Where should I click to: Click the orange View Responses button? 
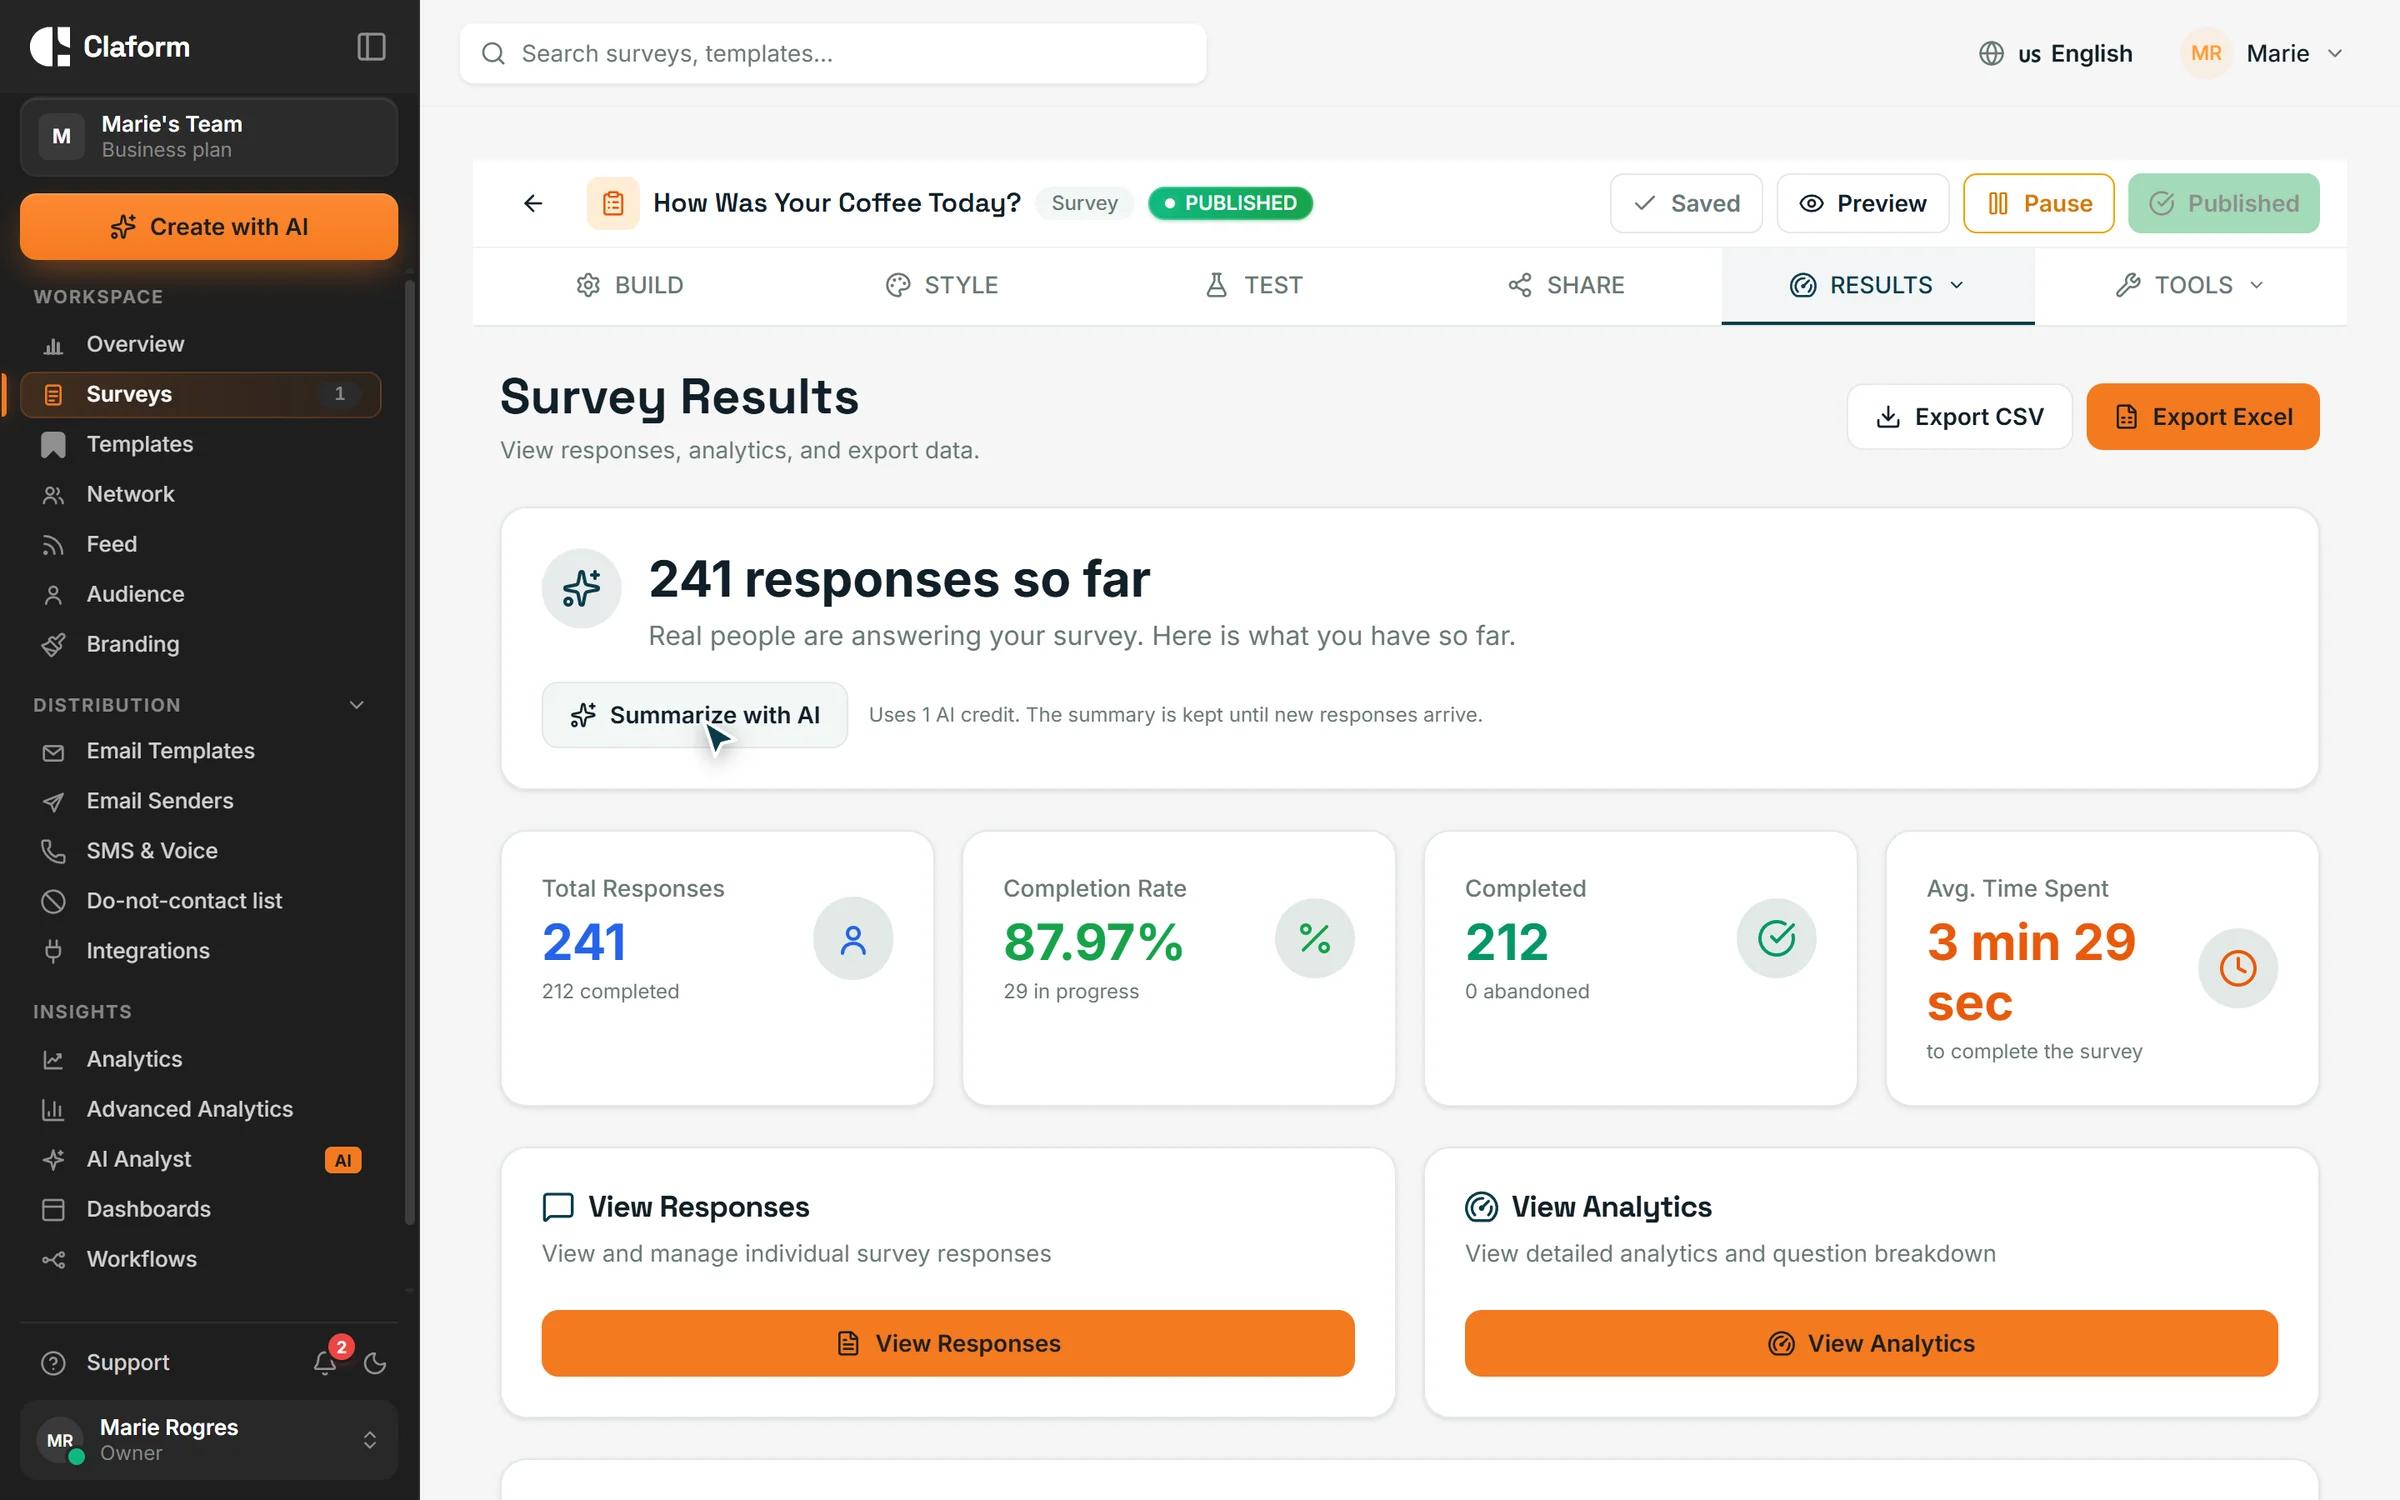click(x=948, y=1343)
